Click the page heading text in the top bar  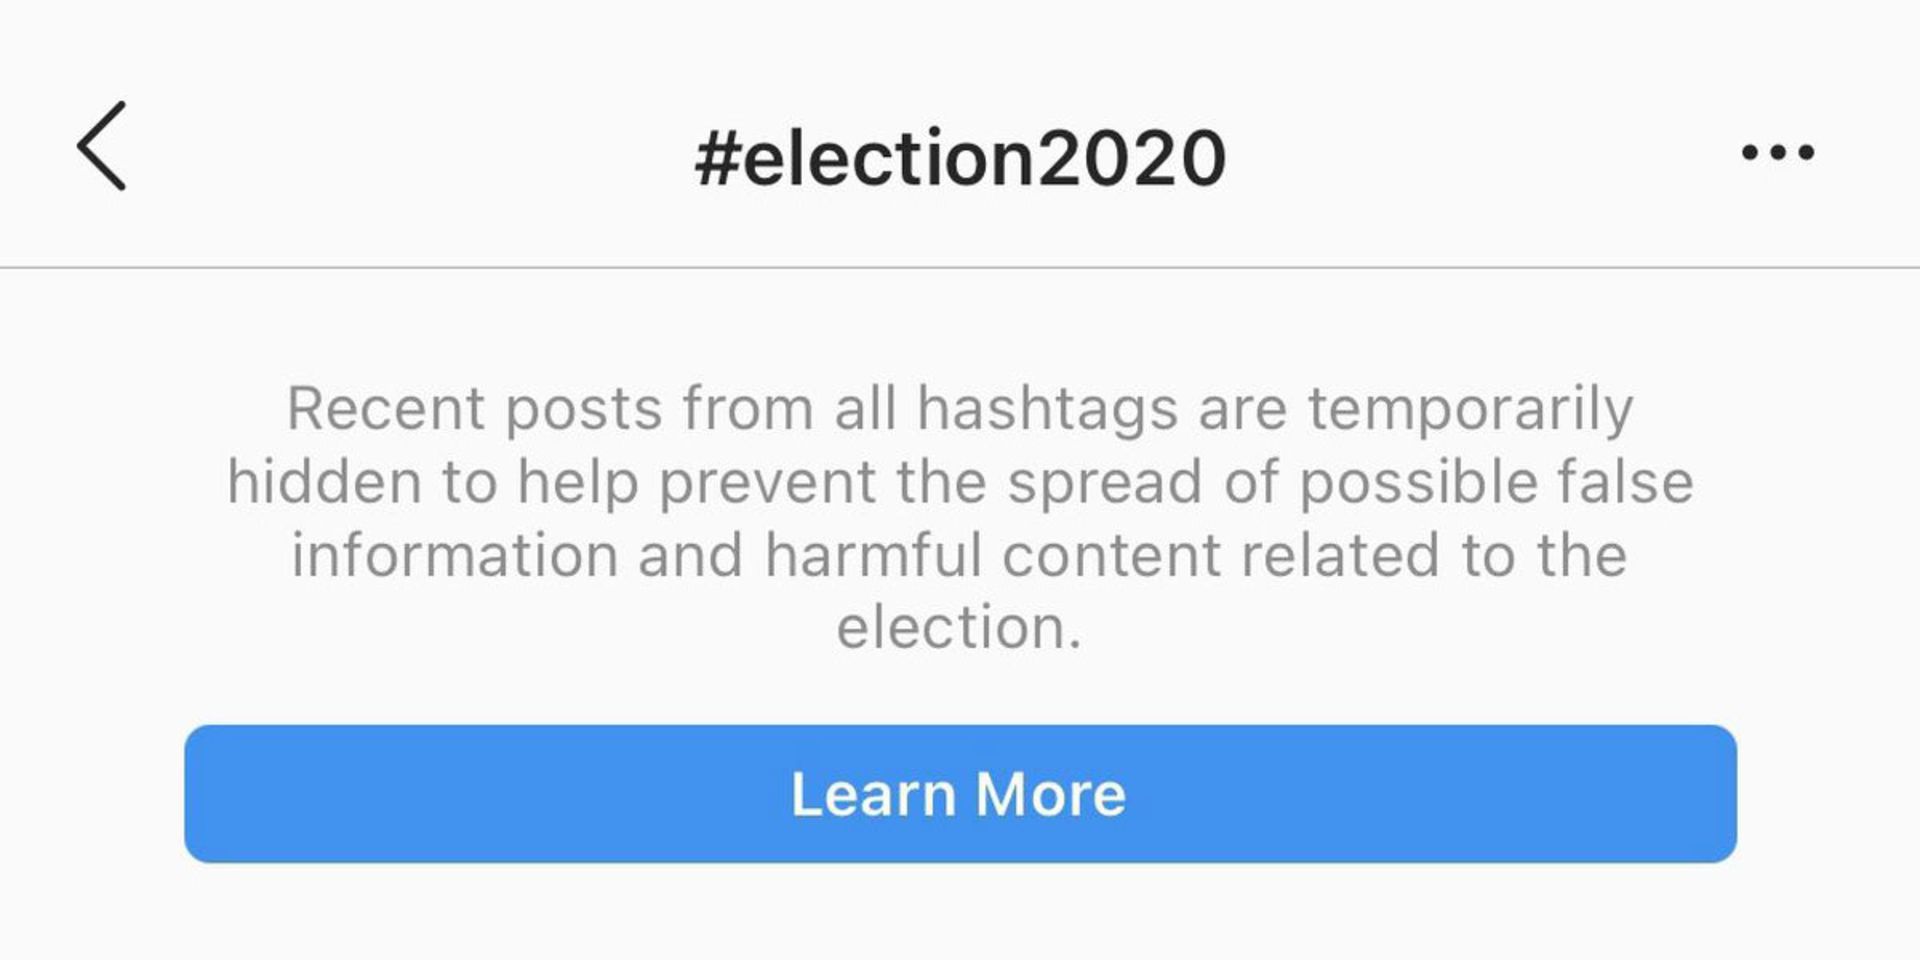coord(960,158)
